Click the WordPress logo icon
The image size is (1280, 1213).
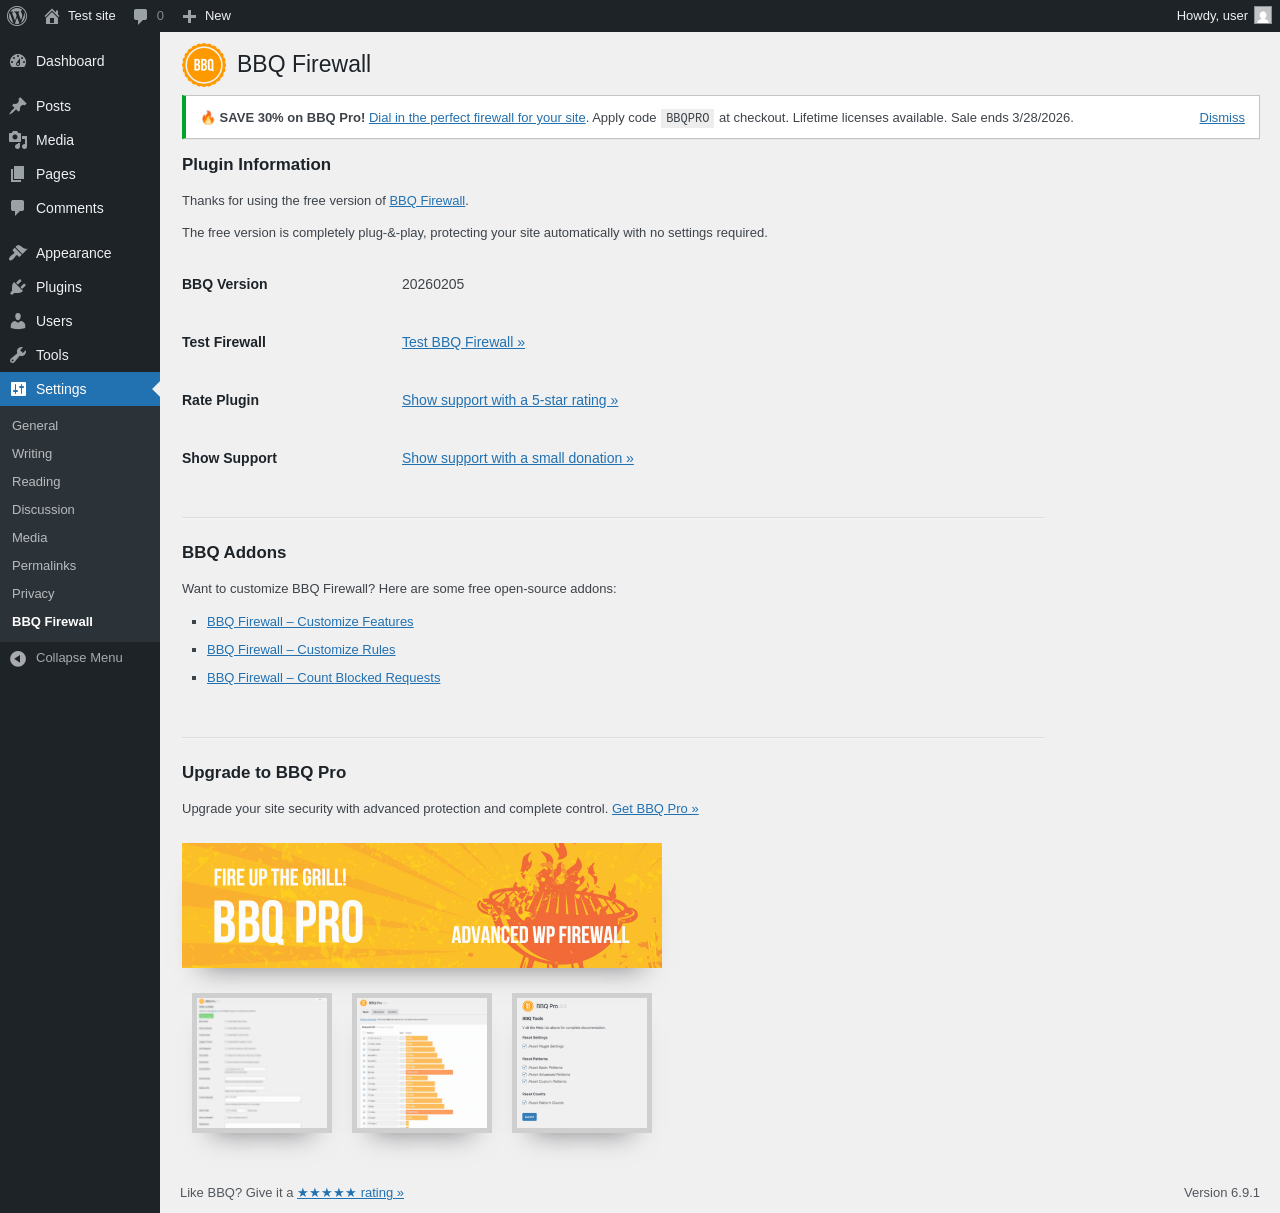coord(17,16)
